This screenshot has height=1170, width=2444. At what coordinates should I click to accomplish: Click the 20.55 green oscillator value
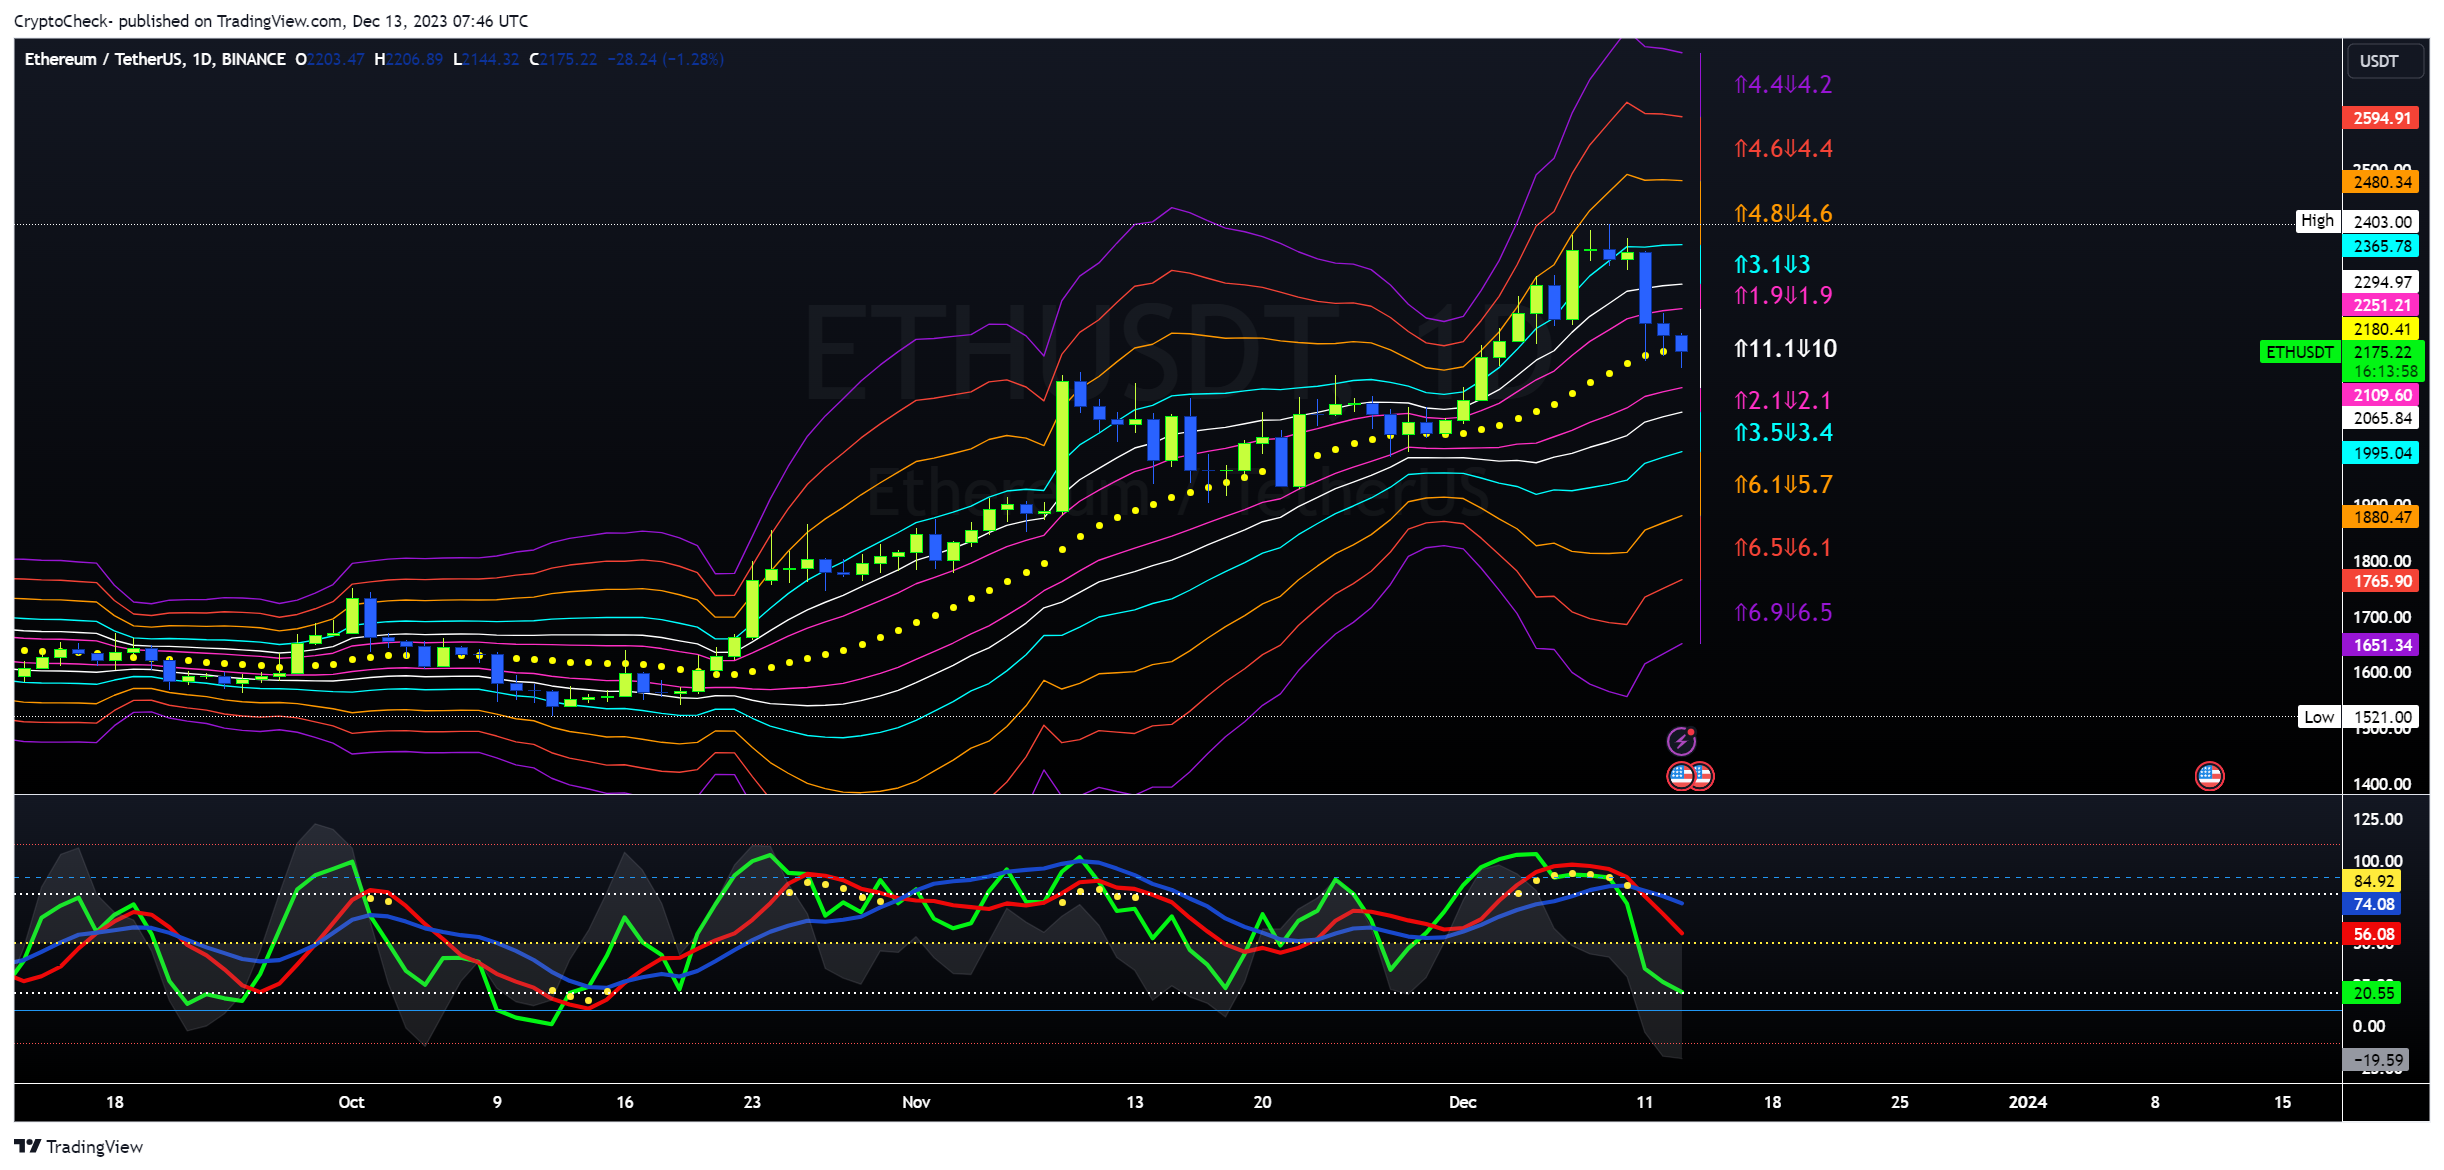[2372, 993]
